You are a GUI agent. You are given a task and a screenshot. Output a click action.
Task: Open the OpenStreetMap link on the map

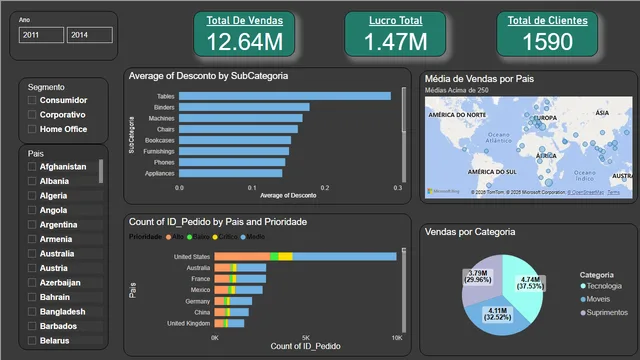tap(585, 192)
